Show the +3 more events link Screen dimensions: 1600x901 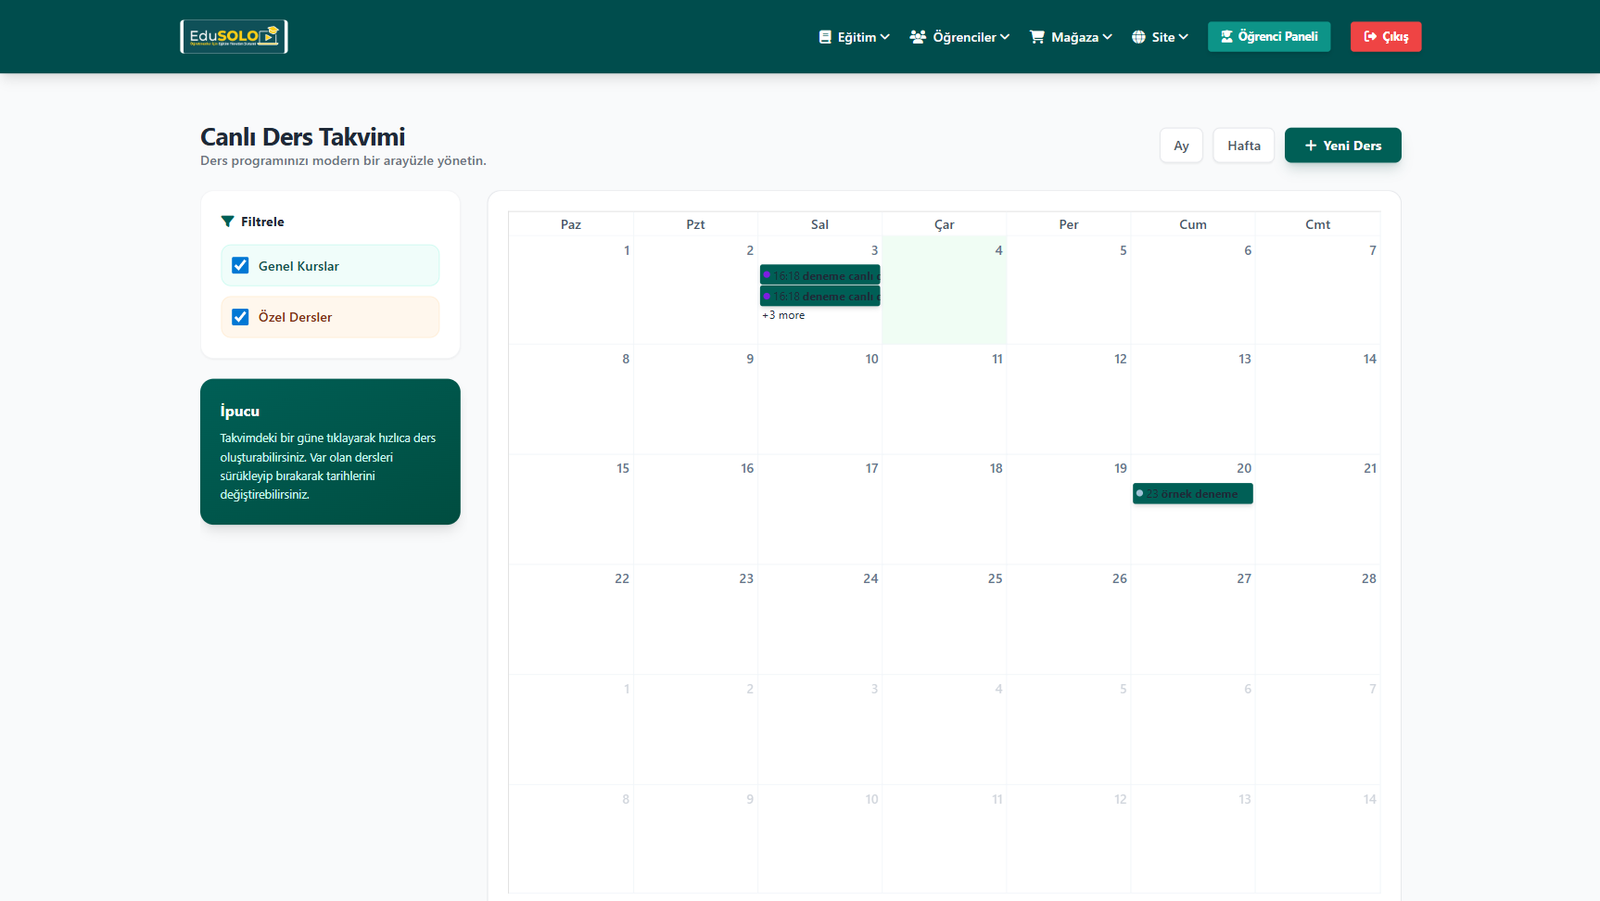coord(783,315)
